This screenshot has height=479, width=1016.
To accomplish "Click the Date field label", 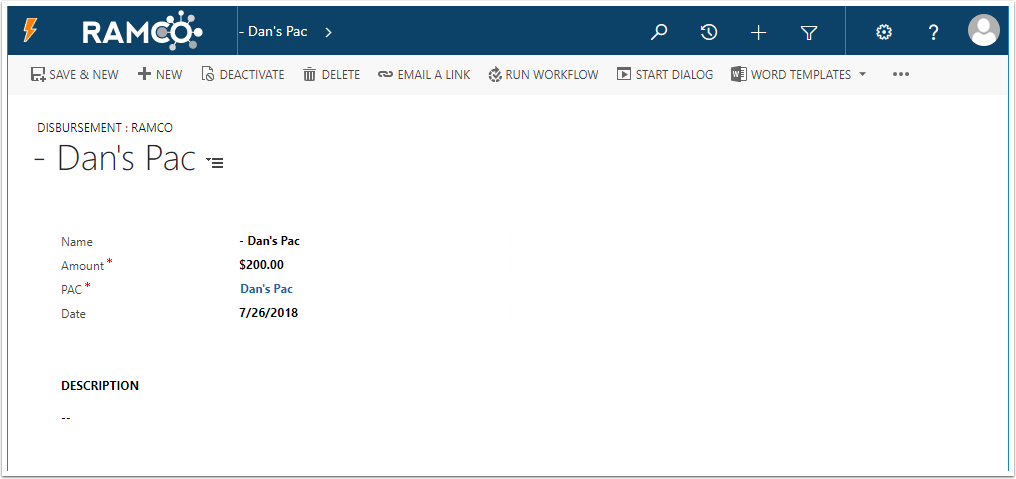I will (x=73, y=314).
